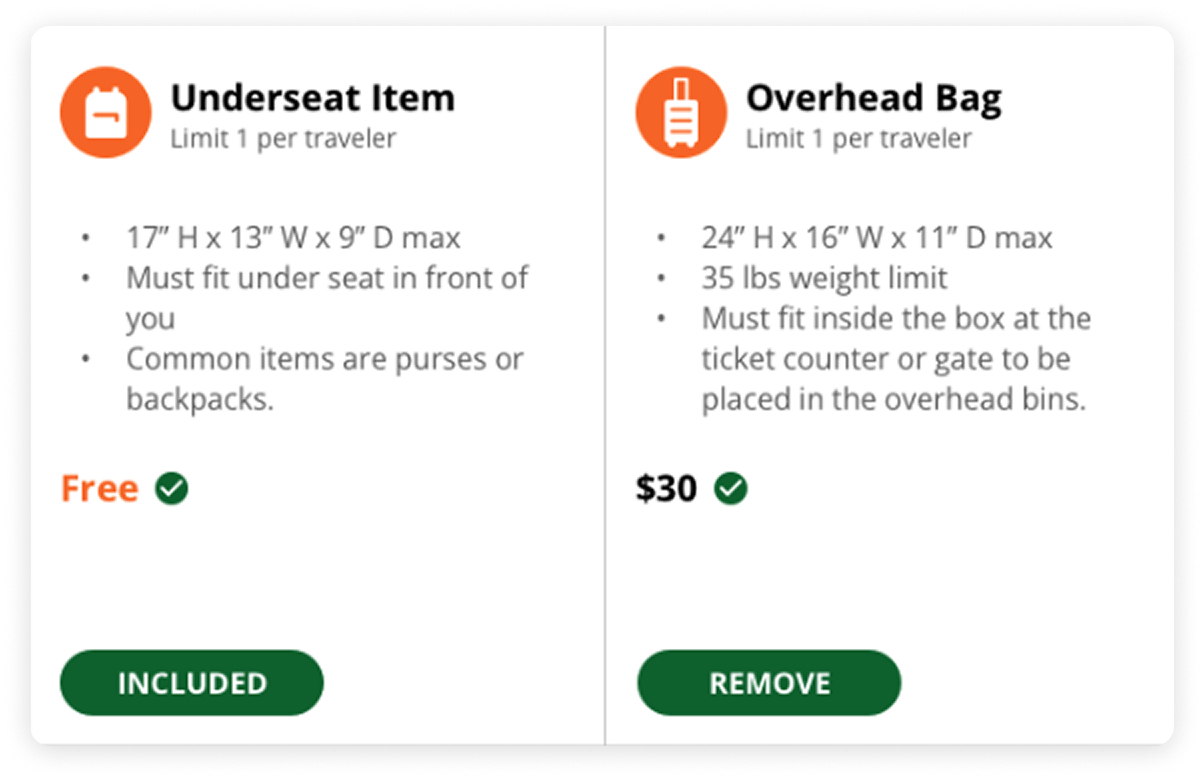Select the Underseat Item heading
The width and height of the screenshot is (1204, 780).
[x=312, y=98]
